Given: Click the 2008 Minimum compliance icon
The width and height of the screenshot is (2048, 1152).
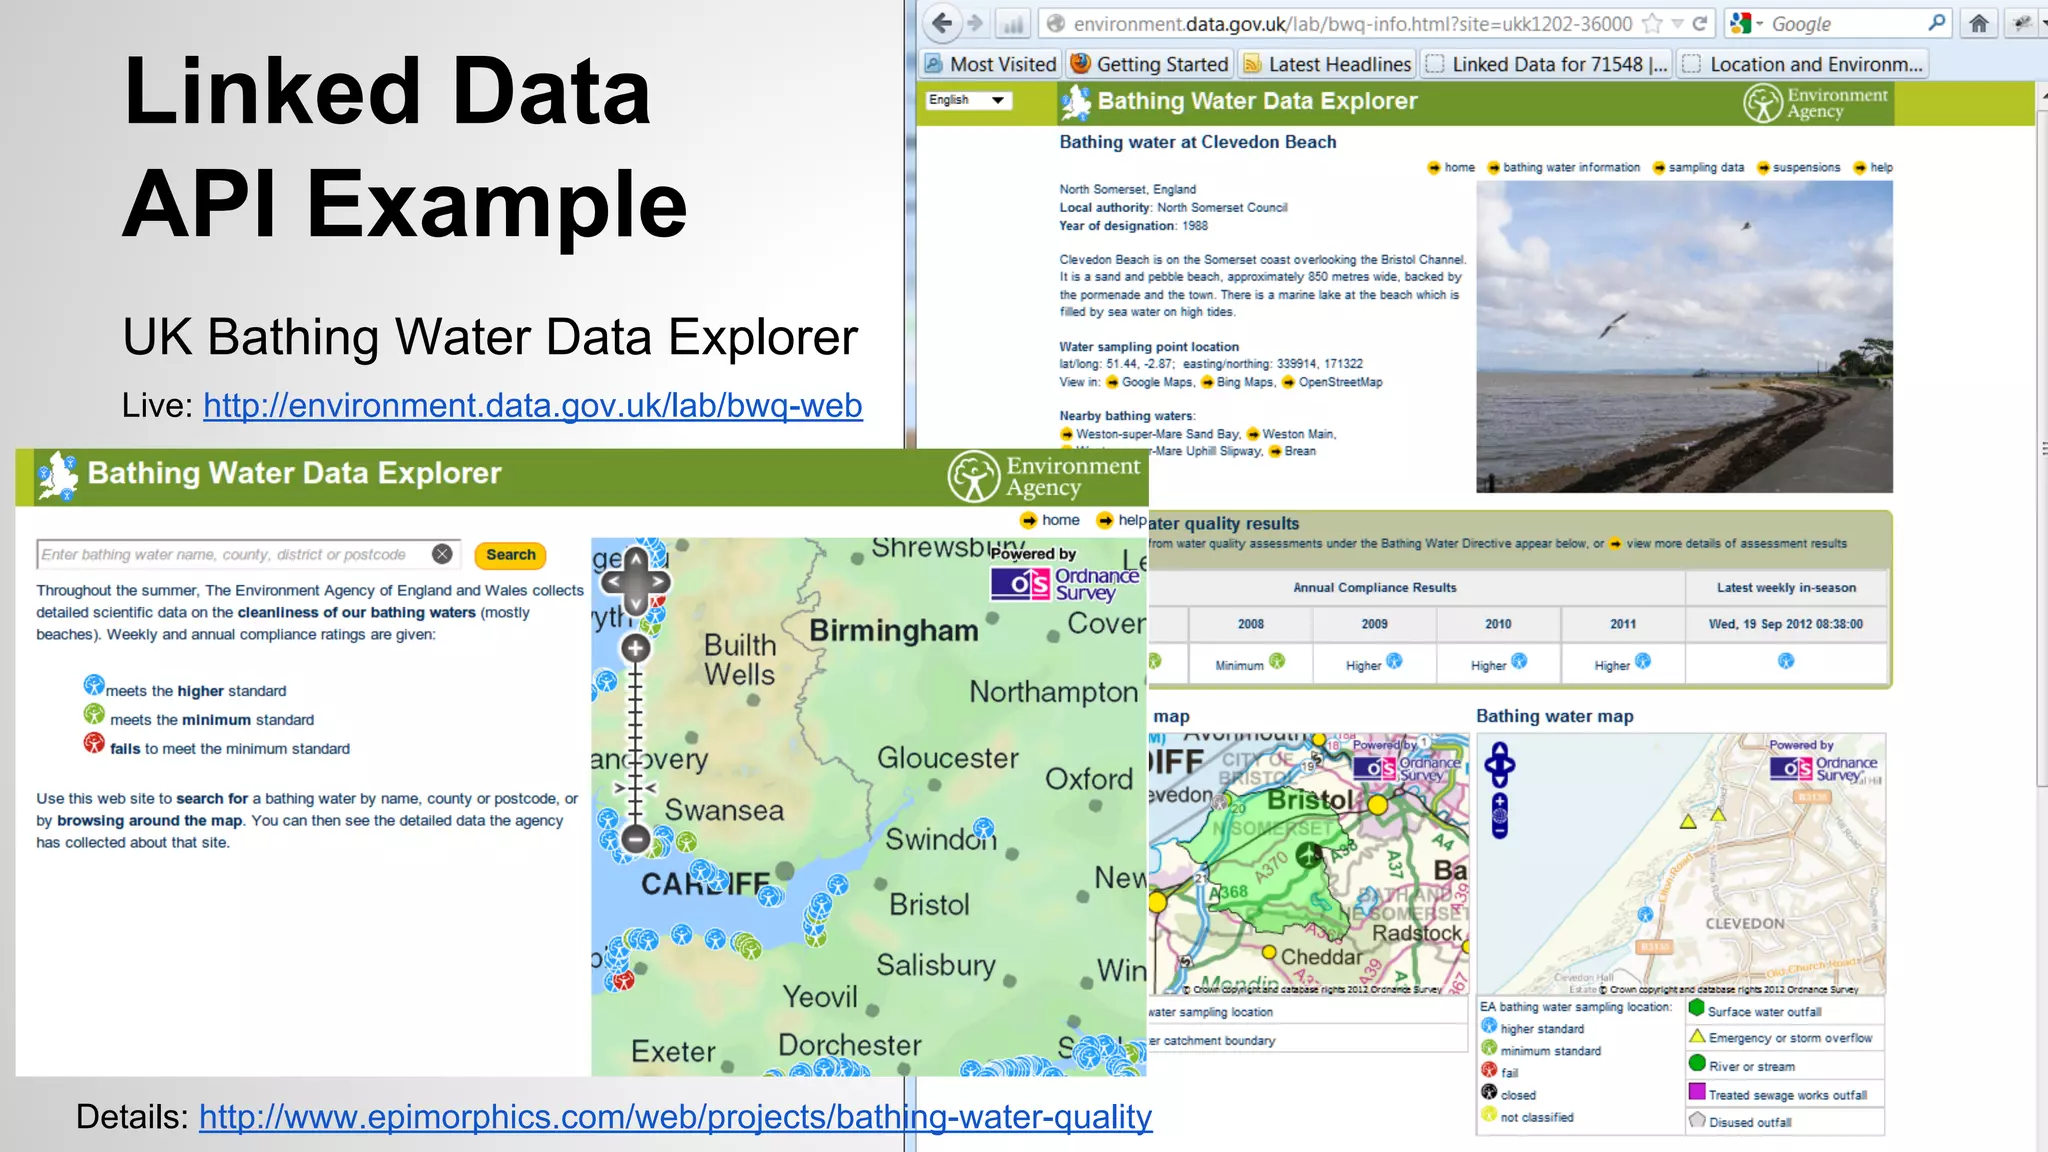Looking at the screenshot, I should coord(1277,661).
